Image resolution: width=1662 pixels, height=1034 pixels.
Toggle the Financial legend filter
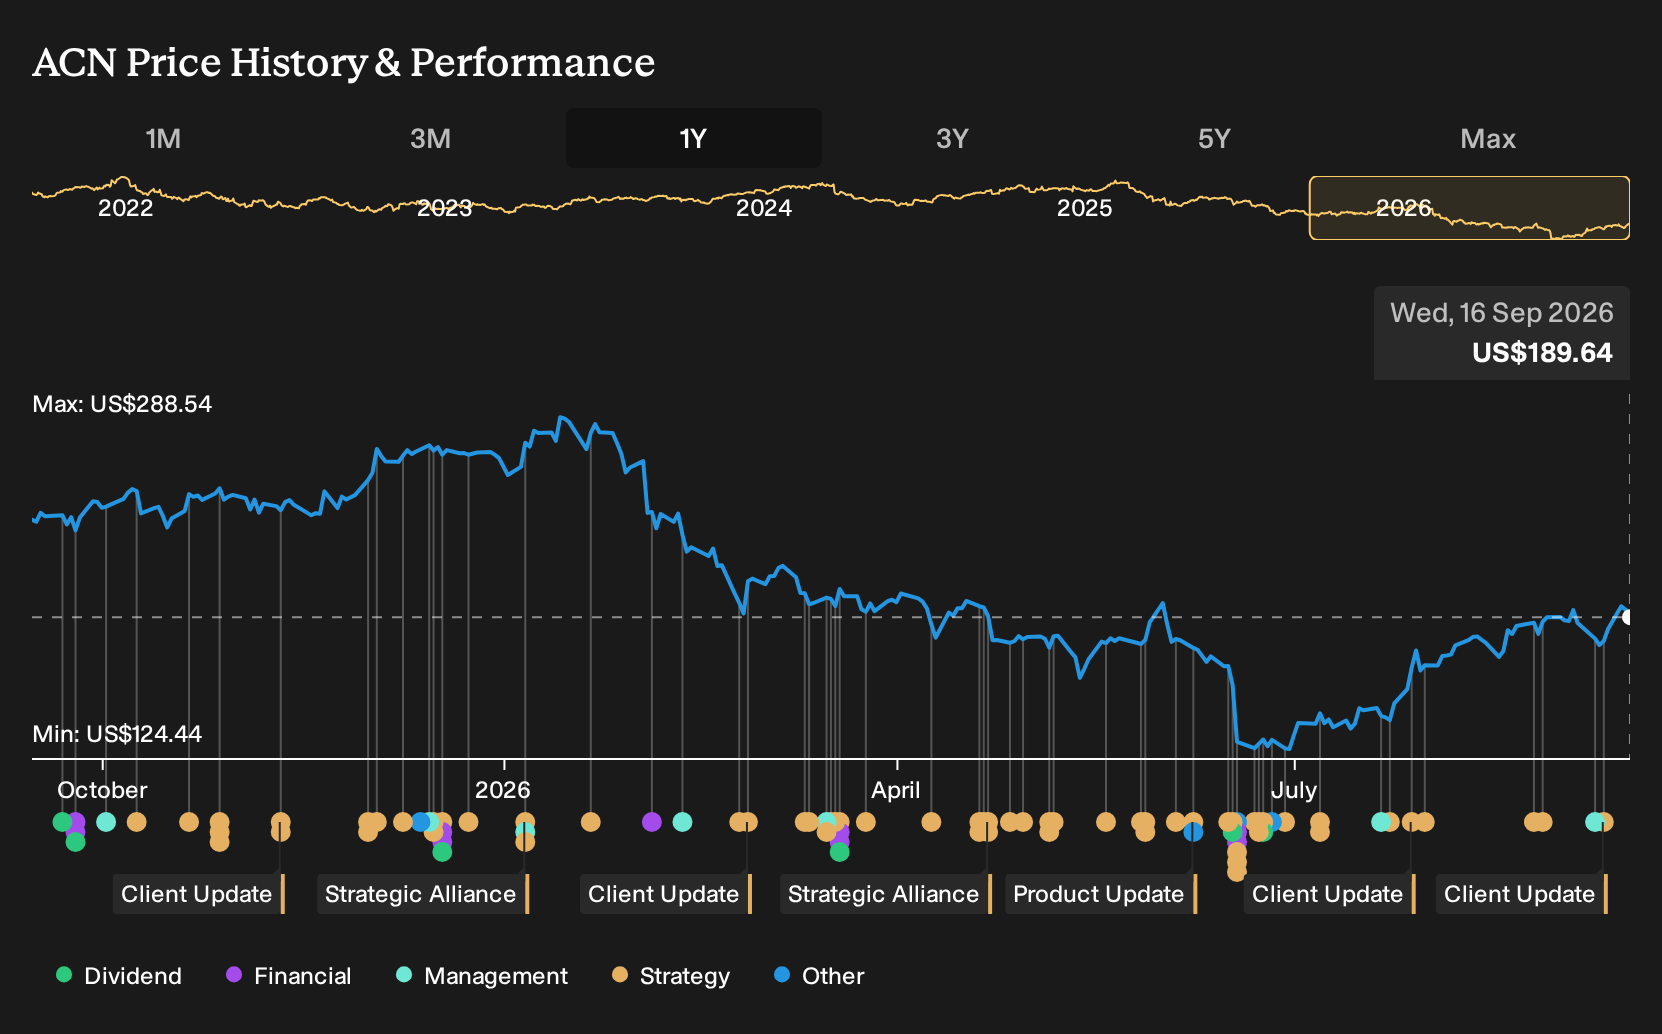[288, 976]
